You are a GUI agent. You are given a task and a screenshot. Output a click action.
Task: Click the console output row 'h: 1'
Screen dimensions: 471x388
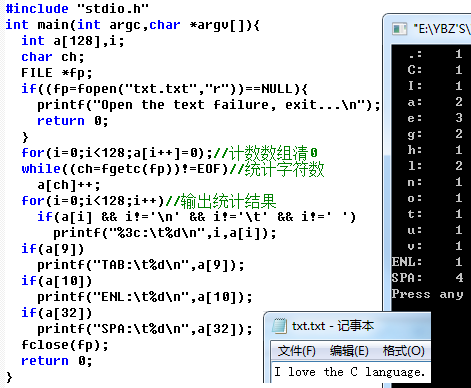tap(435, 150)
